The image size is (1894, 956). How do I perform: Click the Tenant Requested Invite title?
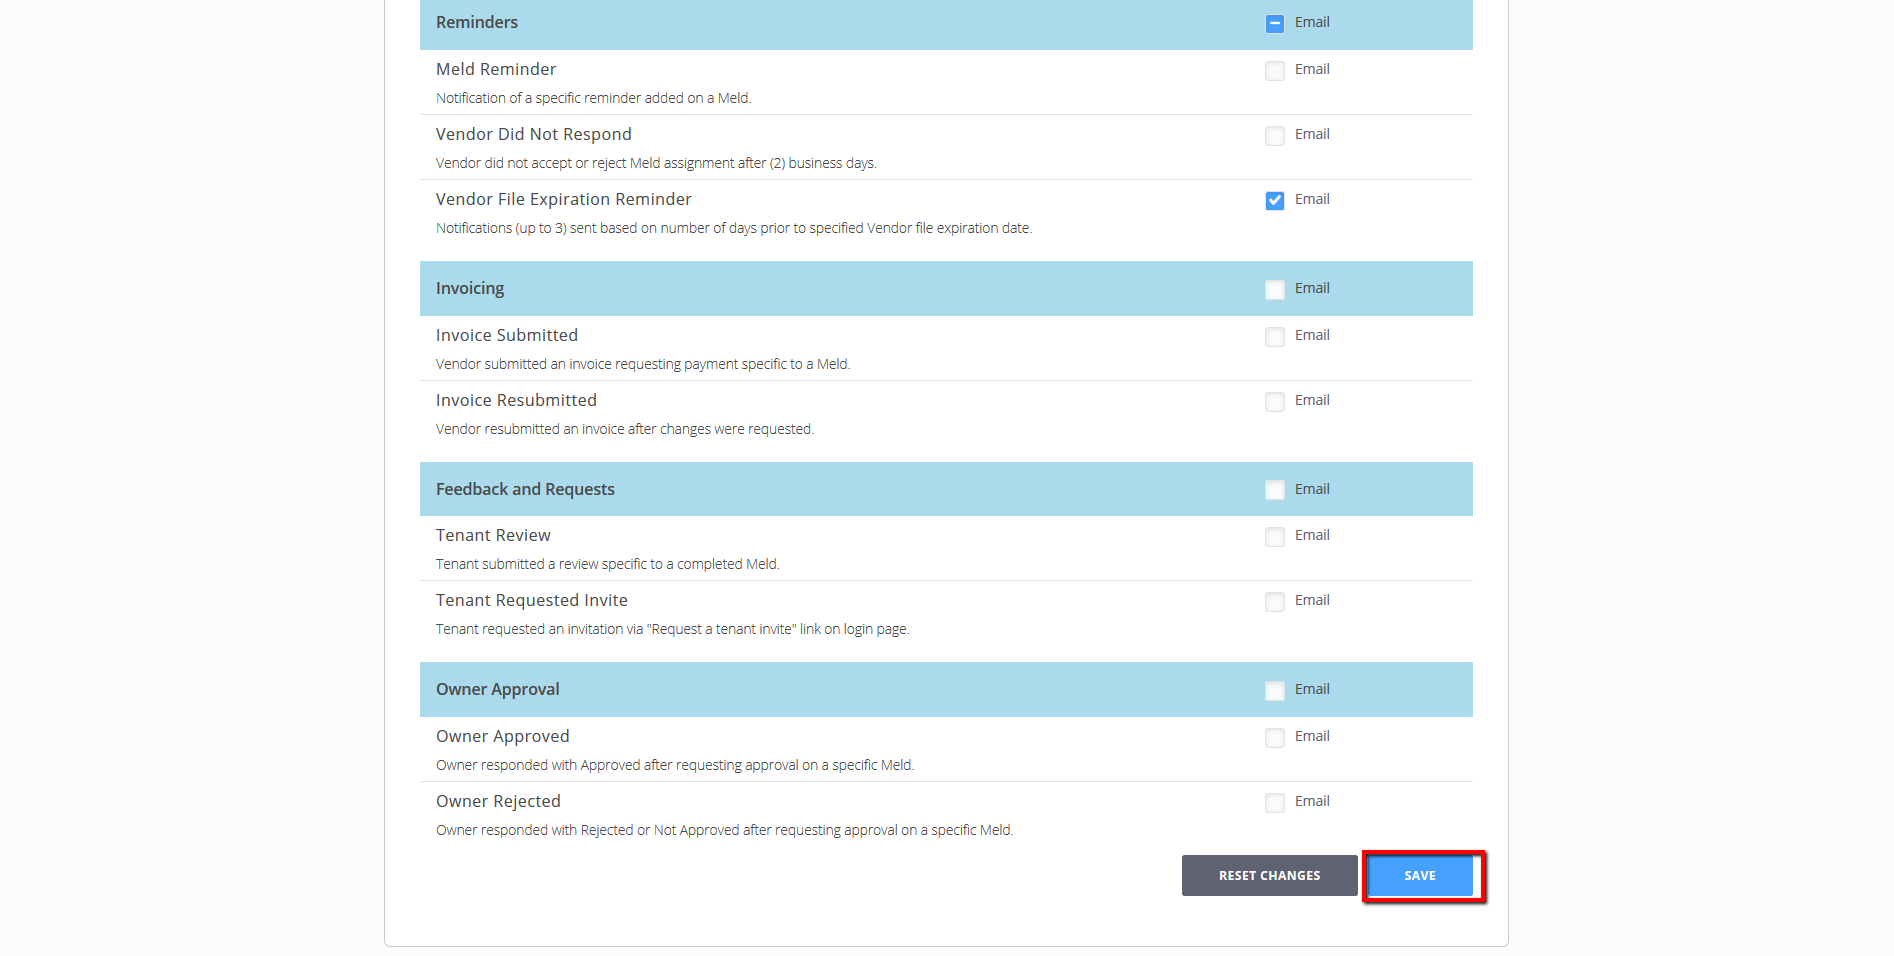[x=531, y=601]
